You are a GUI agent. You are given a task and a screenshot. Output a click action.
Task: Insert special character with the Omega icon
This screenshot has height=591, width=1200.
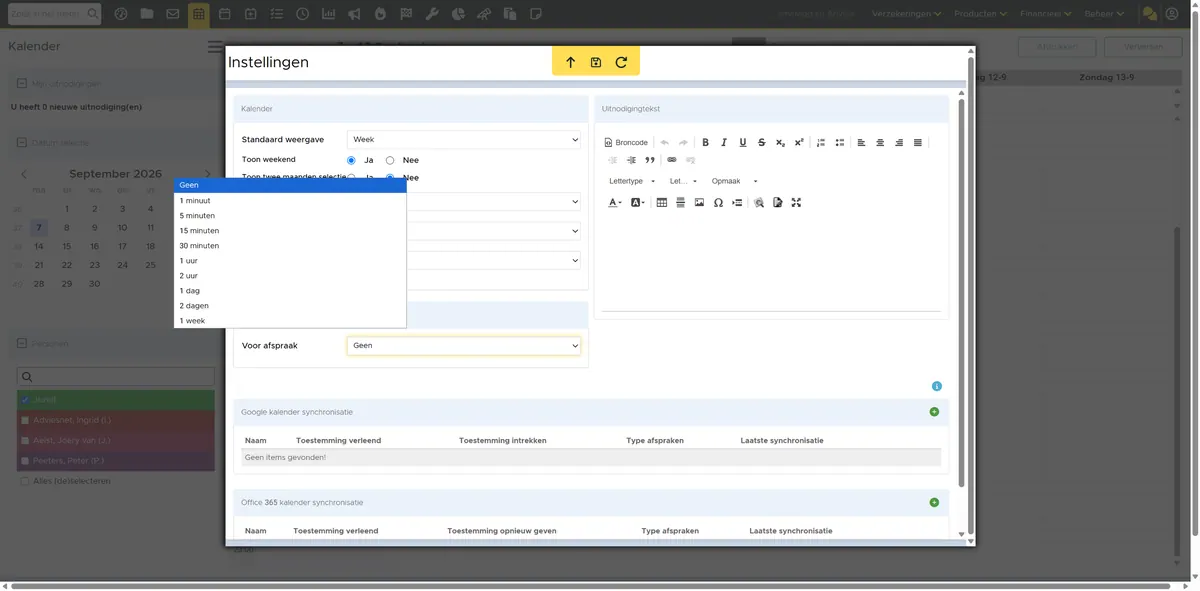tap(718, 203)
